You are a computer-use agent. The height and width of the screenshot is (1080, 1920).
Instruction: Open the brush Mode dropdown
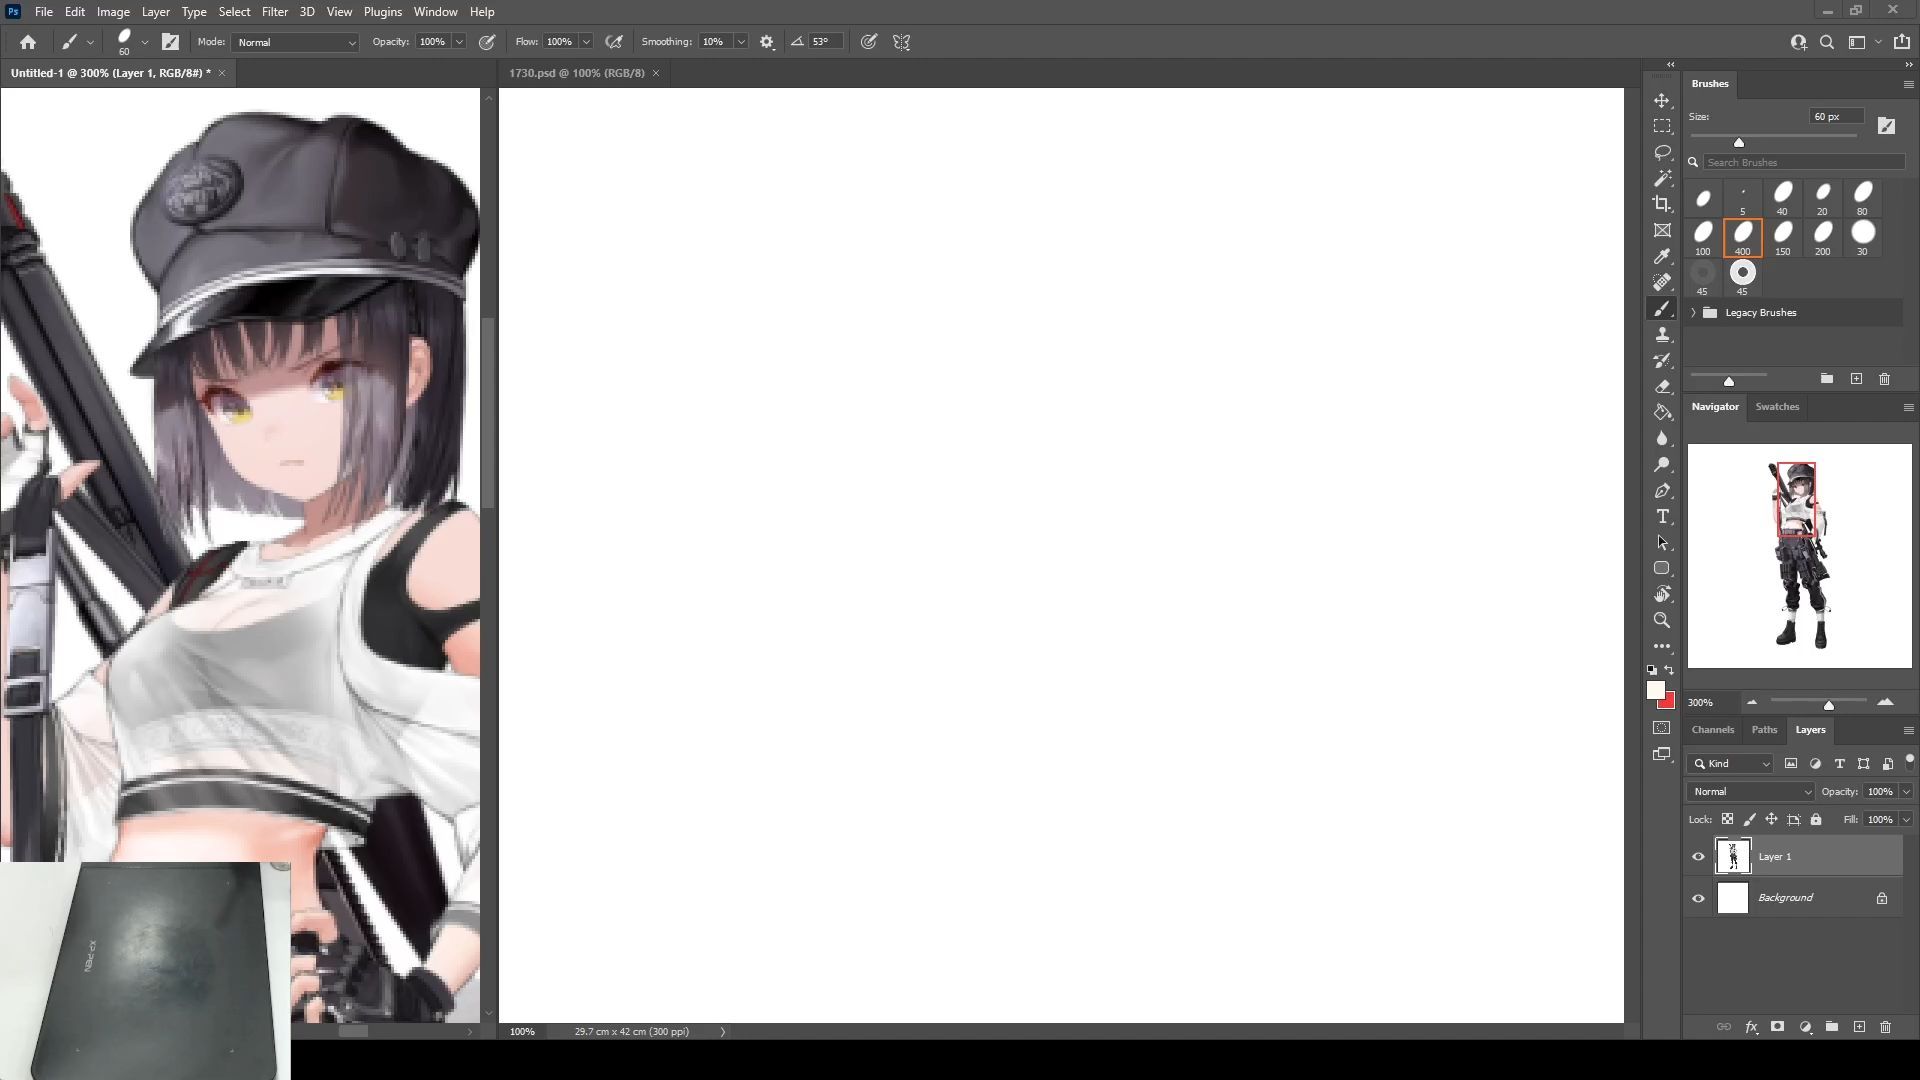coord(295,42)
